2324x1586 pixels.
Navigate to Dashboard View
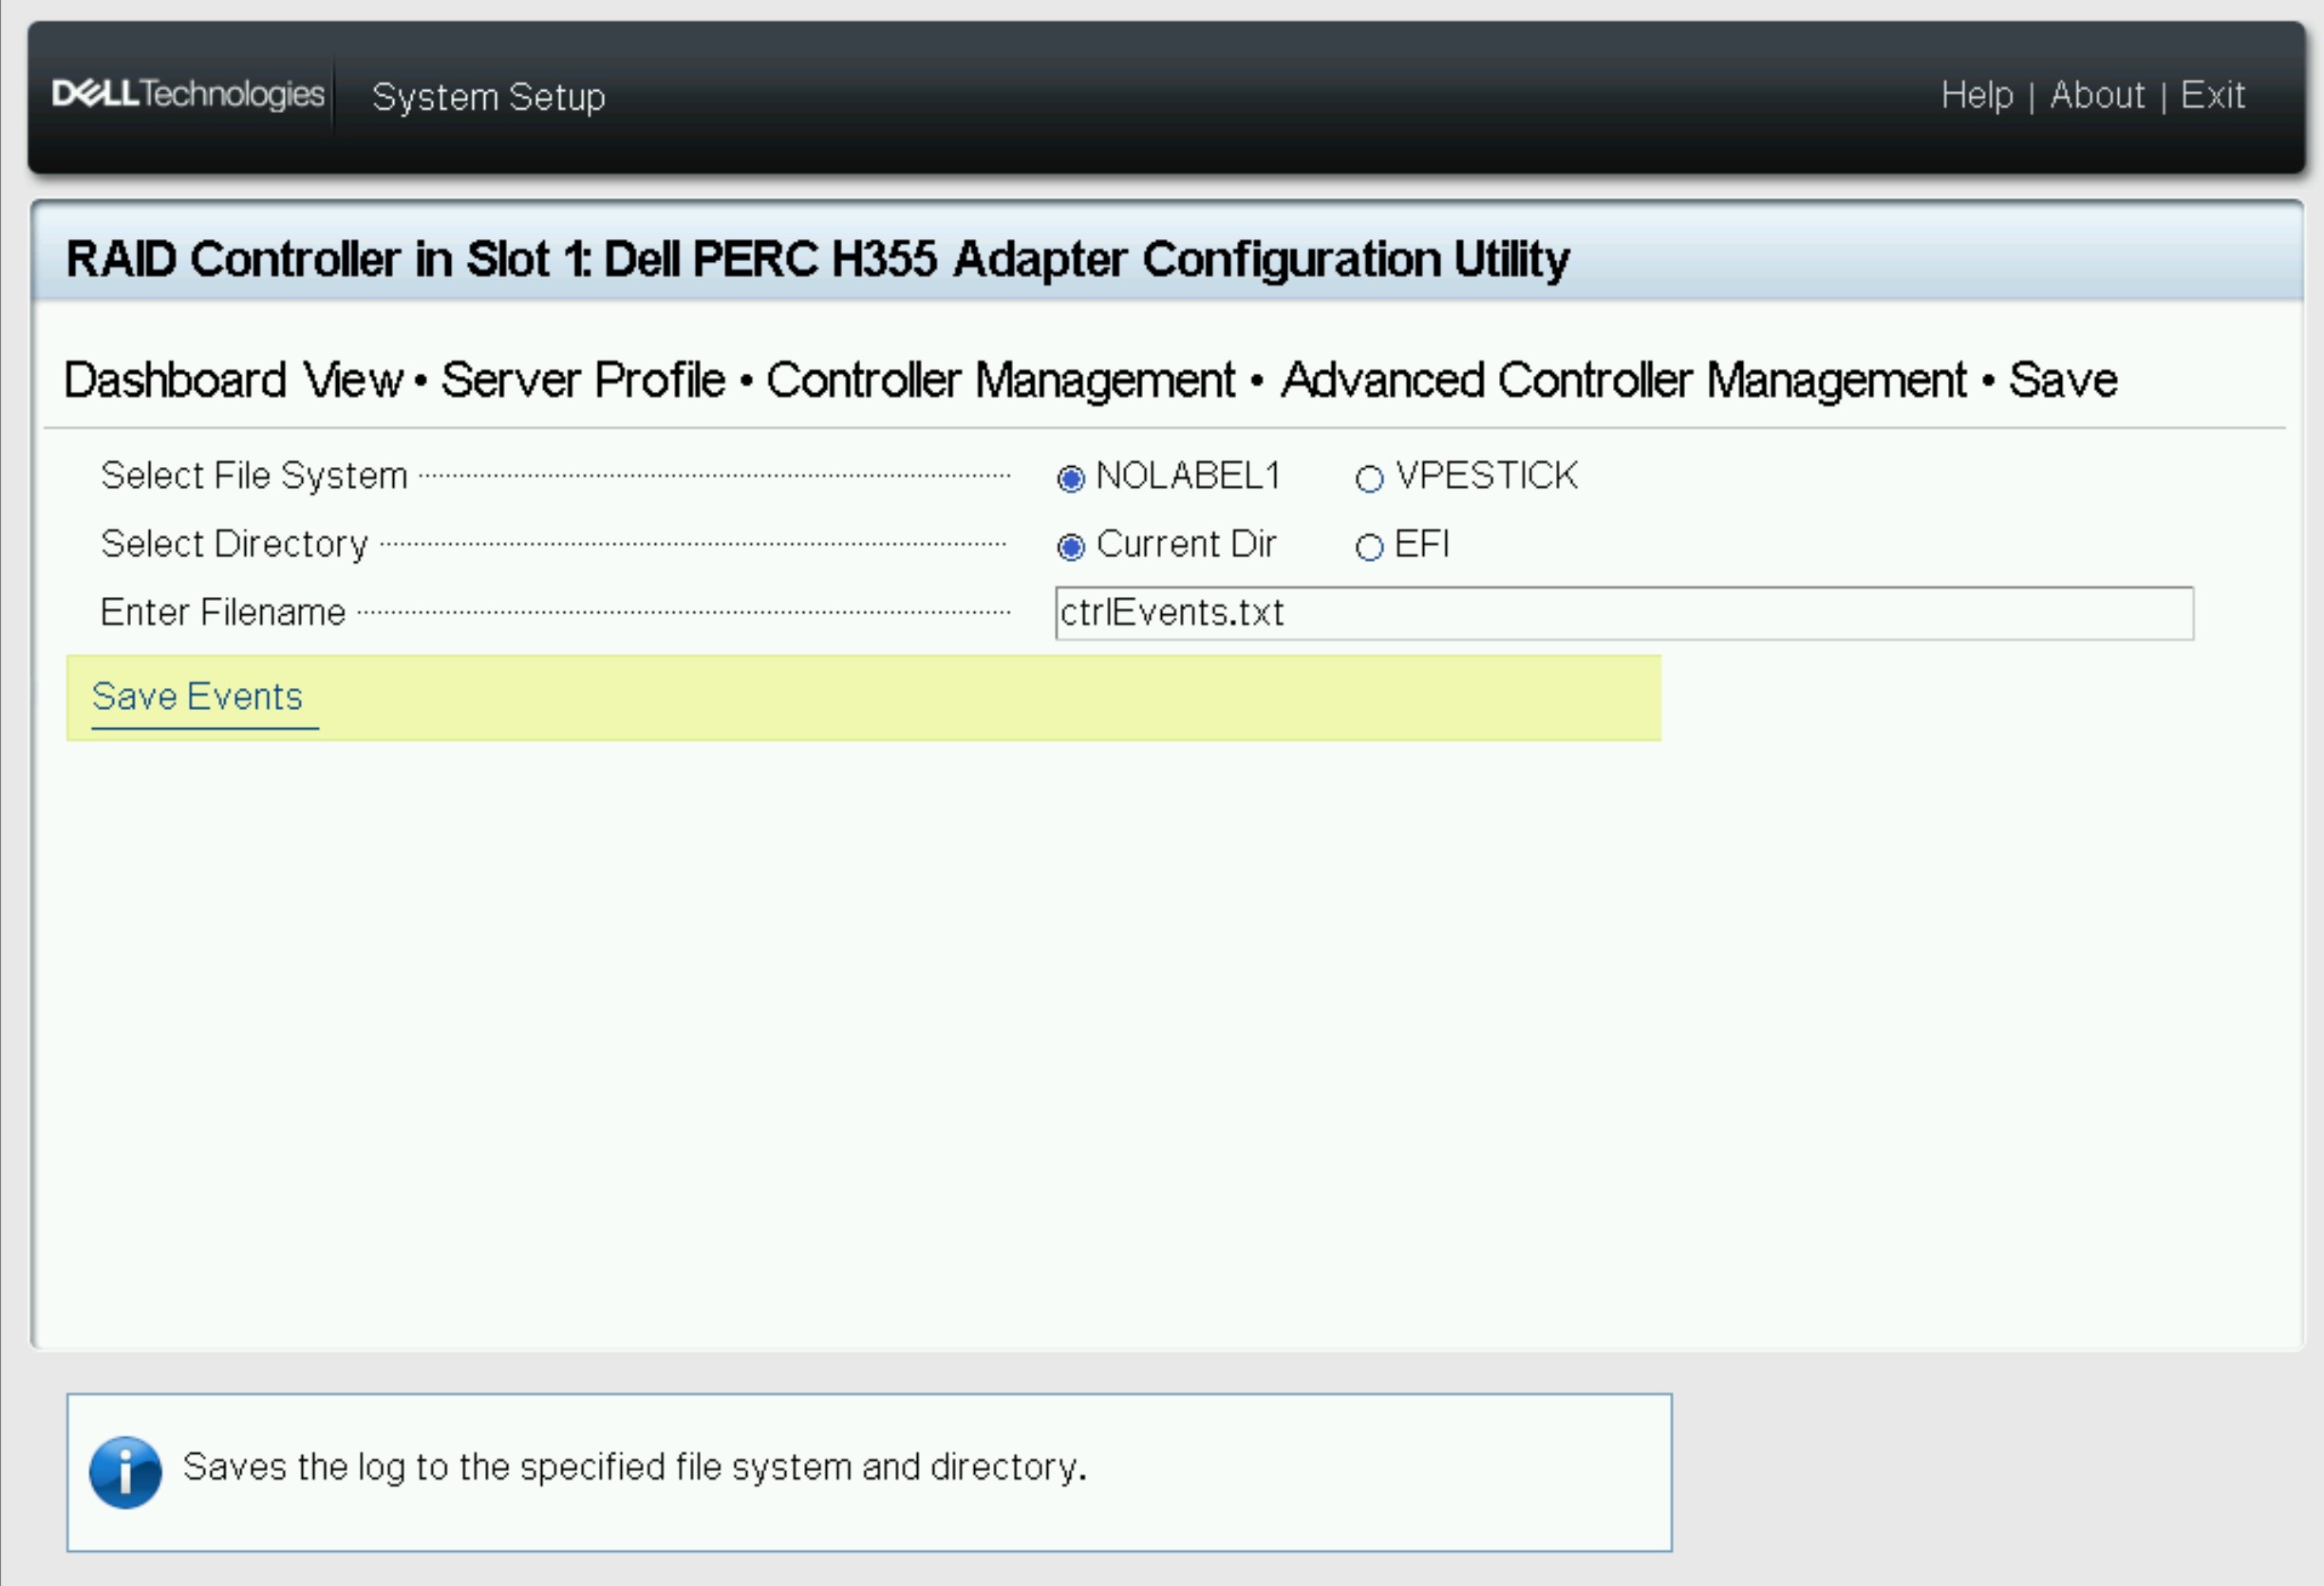click(x=234, y=381)
